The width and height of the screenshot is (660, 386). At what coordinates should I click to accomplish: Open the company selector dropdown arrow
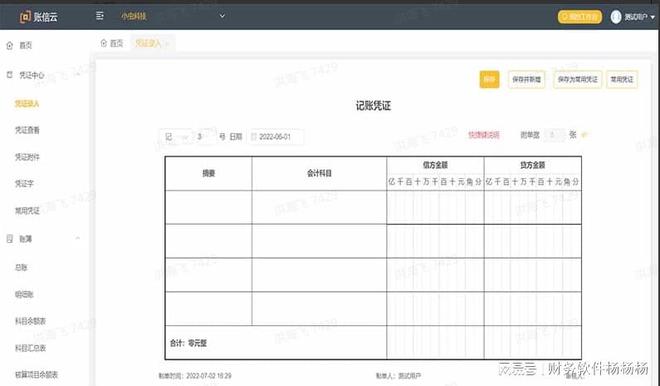(x=222, y=16)
